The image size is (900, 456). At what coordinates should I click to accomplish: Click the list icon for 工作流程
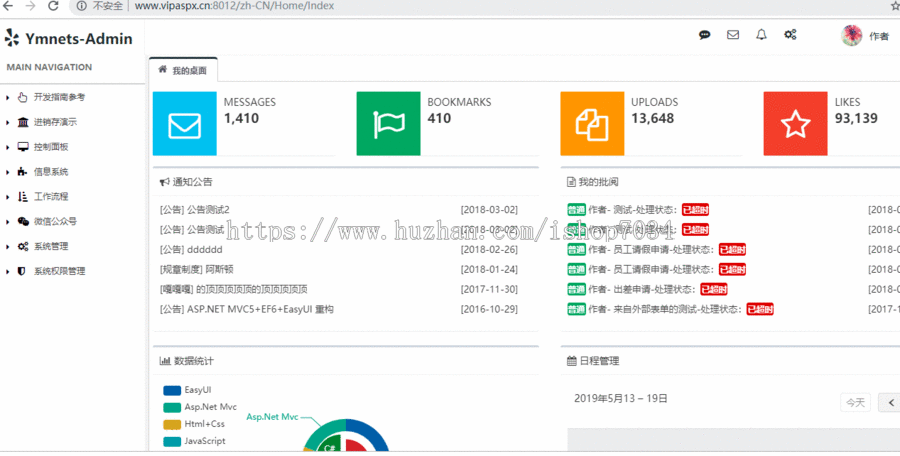(x=22, y=196)
